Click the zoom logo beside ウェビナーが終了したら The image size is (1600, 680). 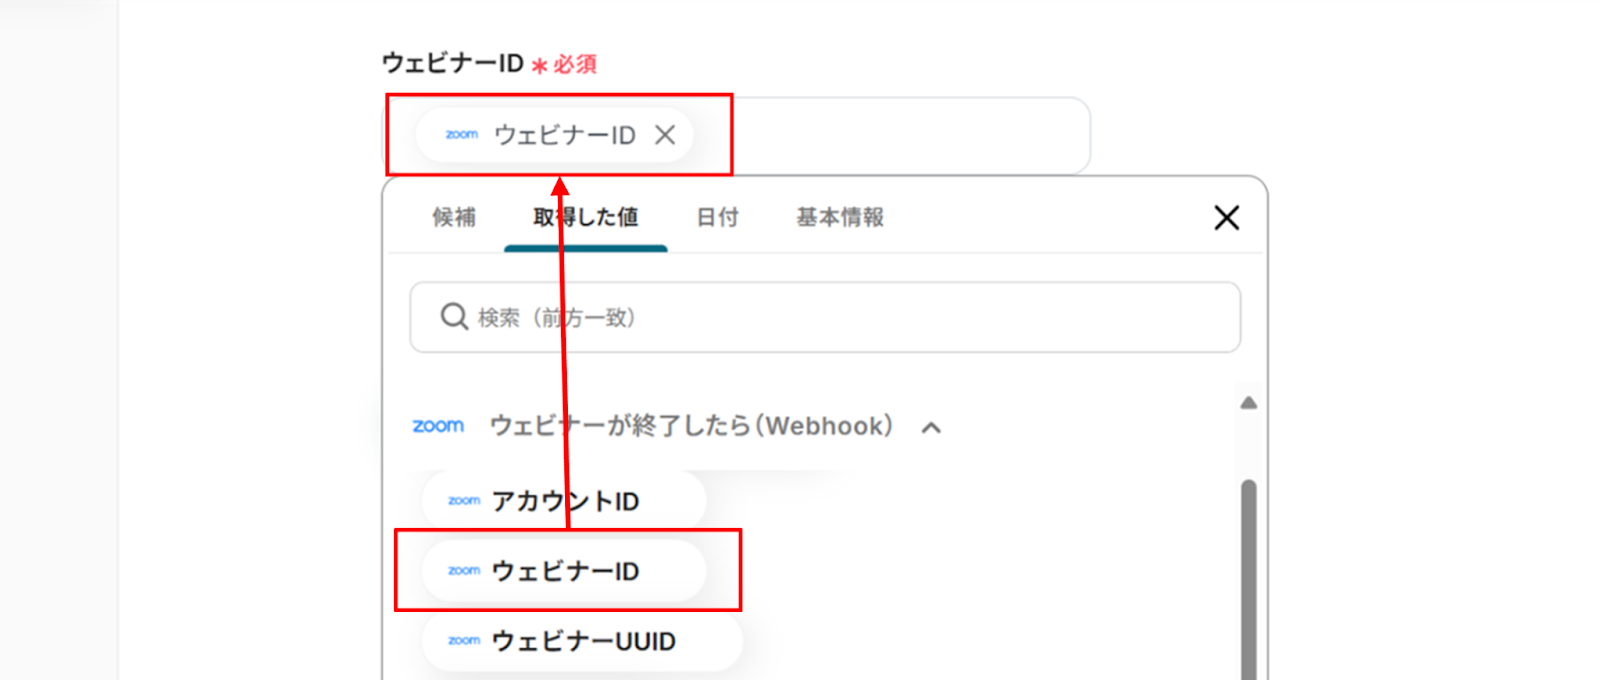click(438, 426)
